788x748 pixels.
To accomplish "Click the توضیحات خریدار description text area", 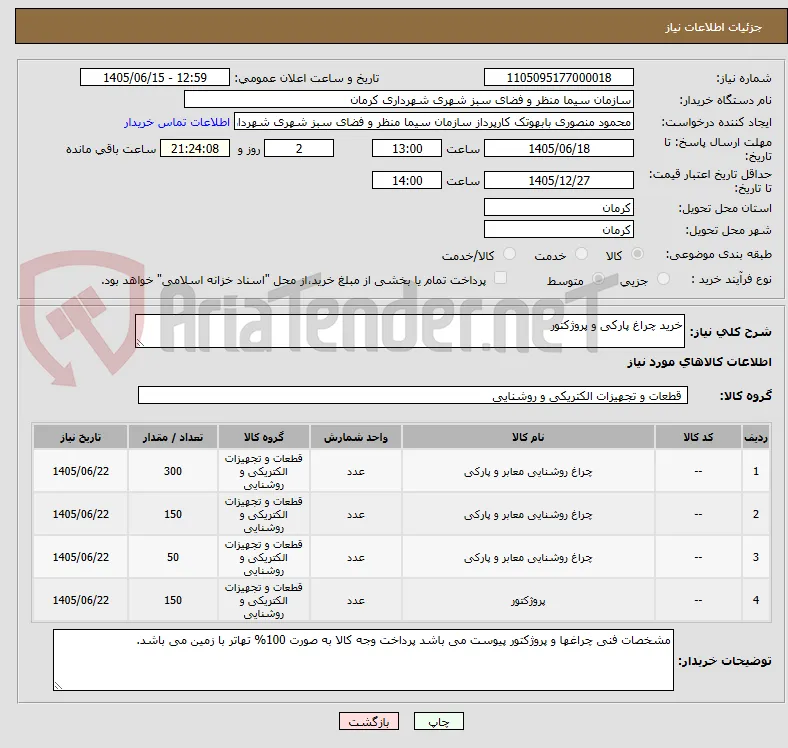I will tap(363, 660).
